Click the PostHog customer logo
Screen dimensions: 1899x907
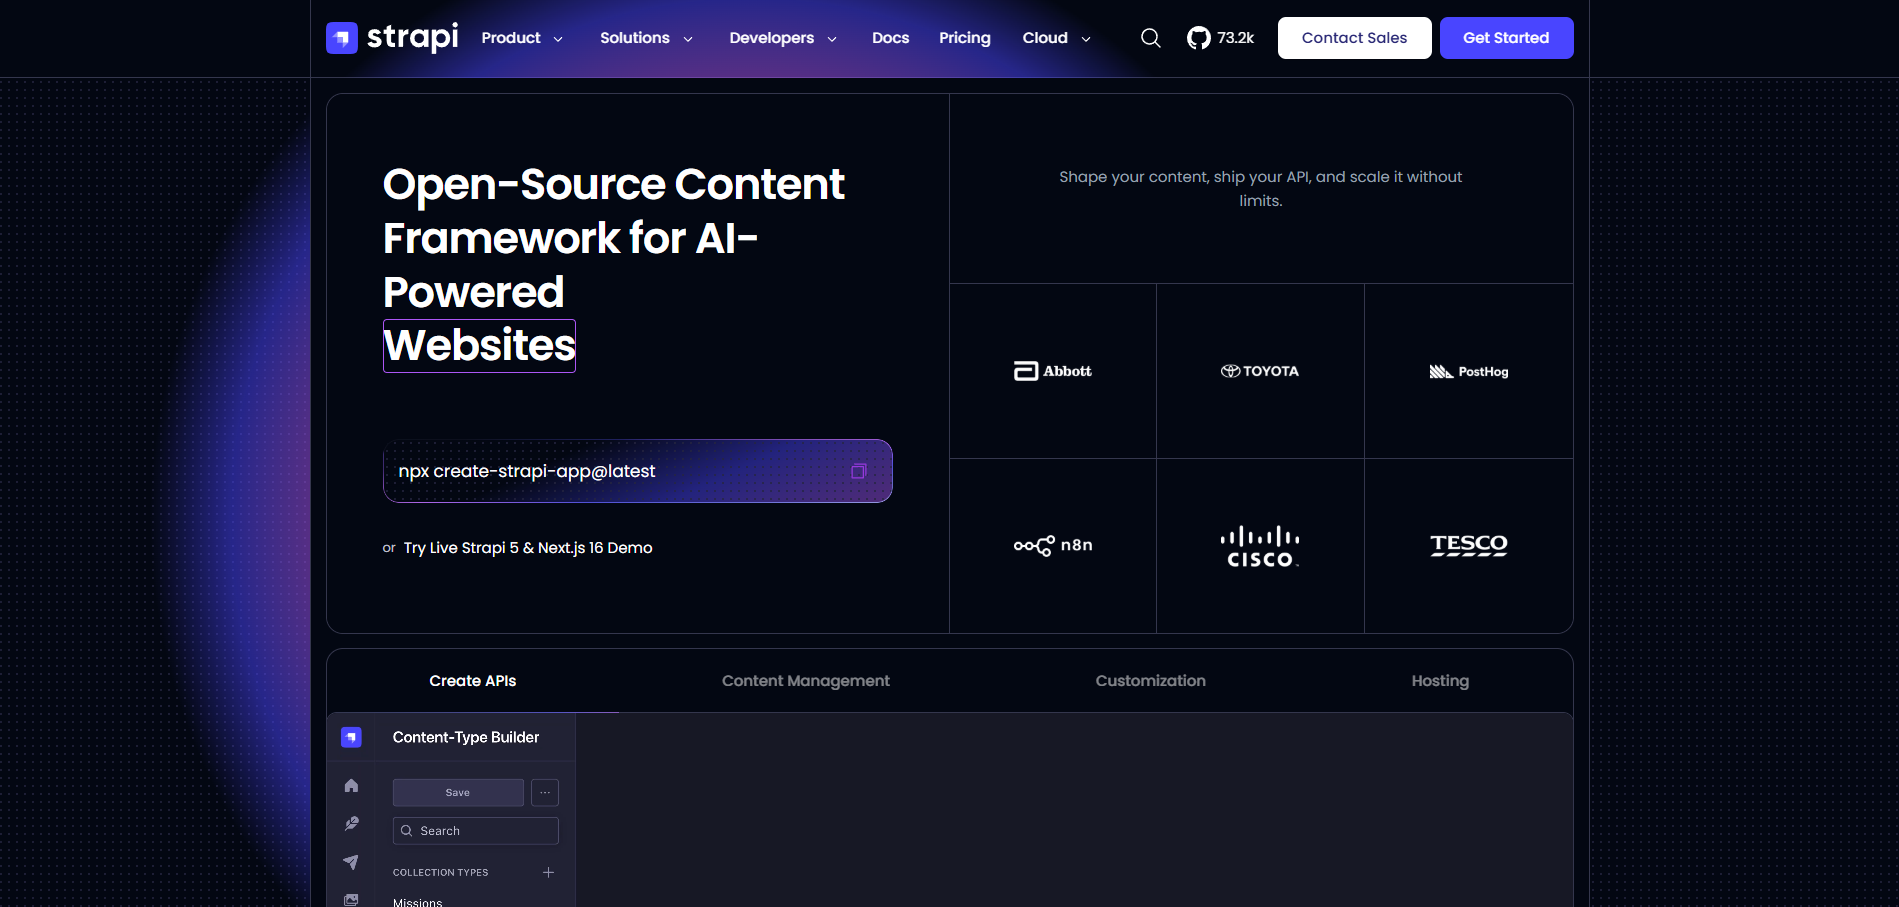click(x=1469, y=372)
